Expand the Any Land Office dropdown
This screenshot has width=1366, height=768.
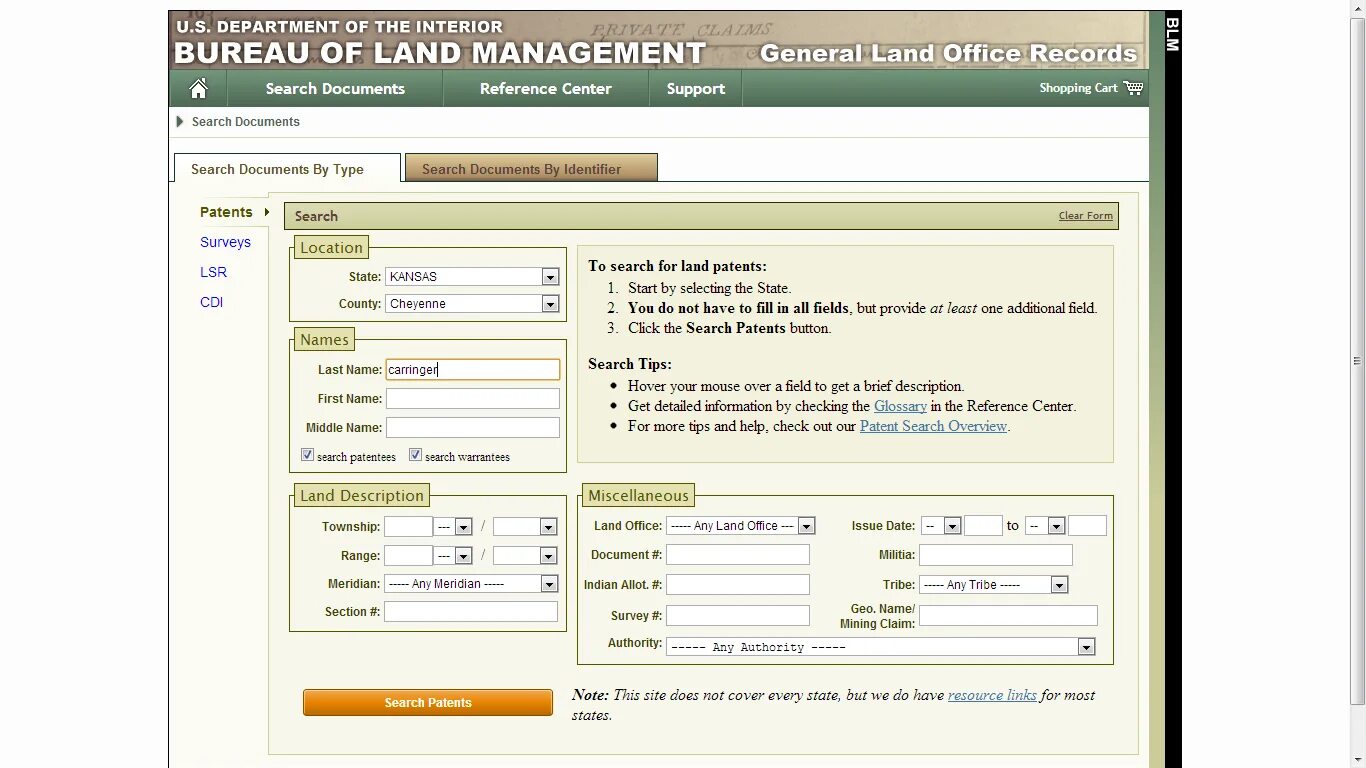click(x=741, y=526)
